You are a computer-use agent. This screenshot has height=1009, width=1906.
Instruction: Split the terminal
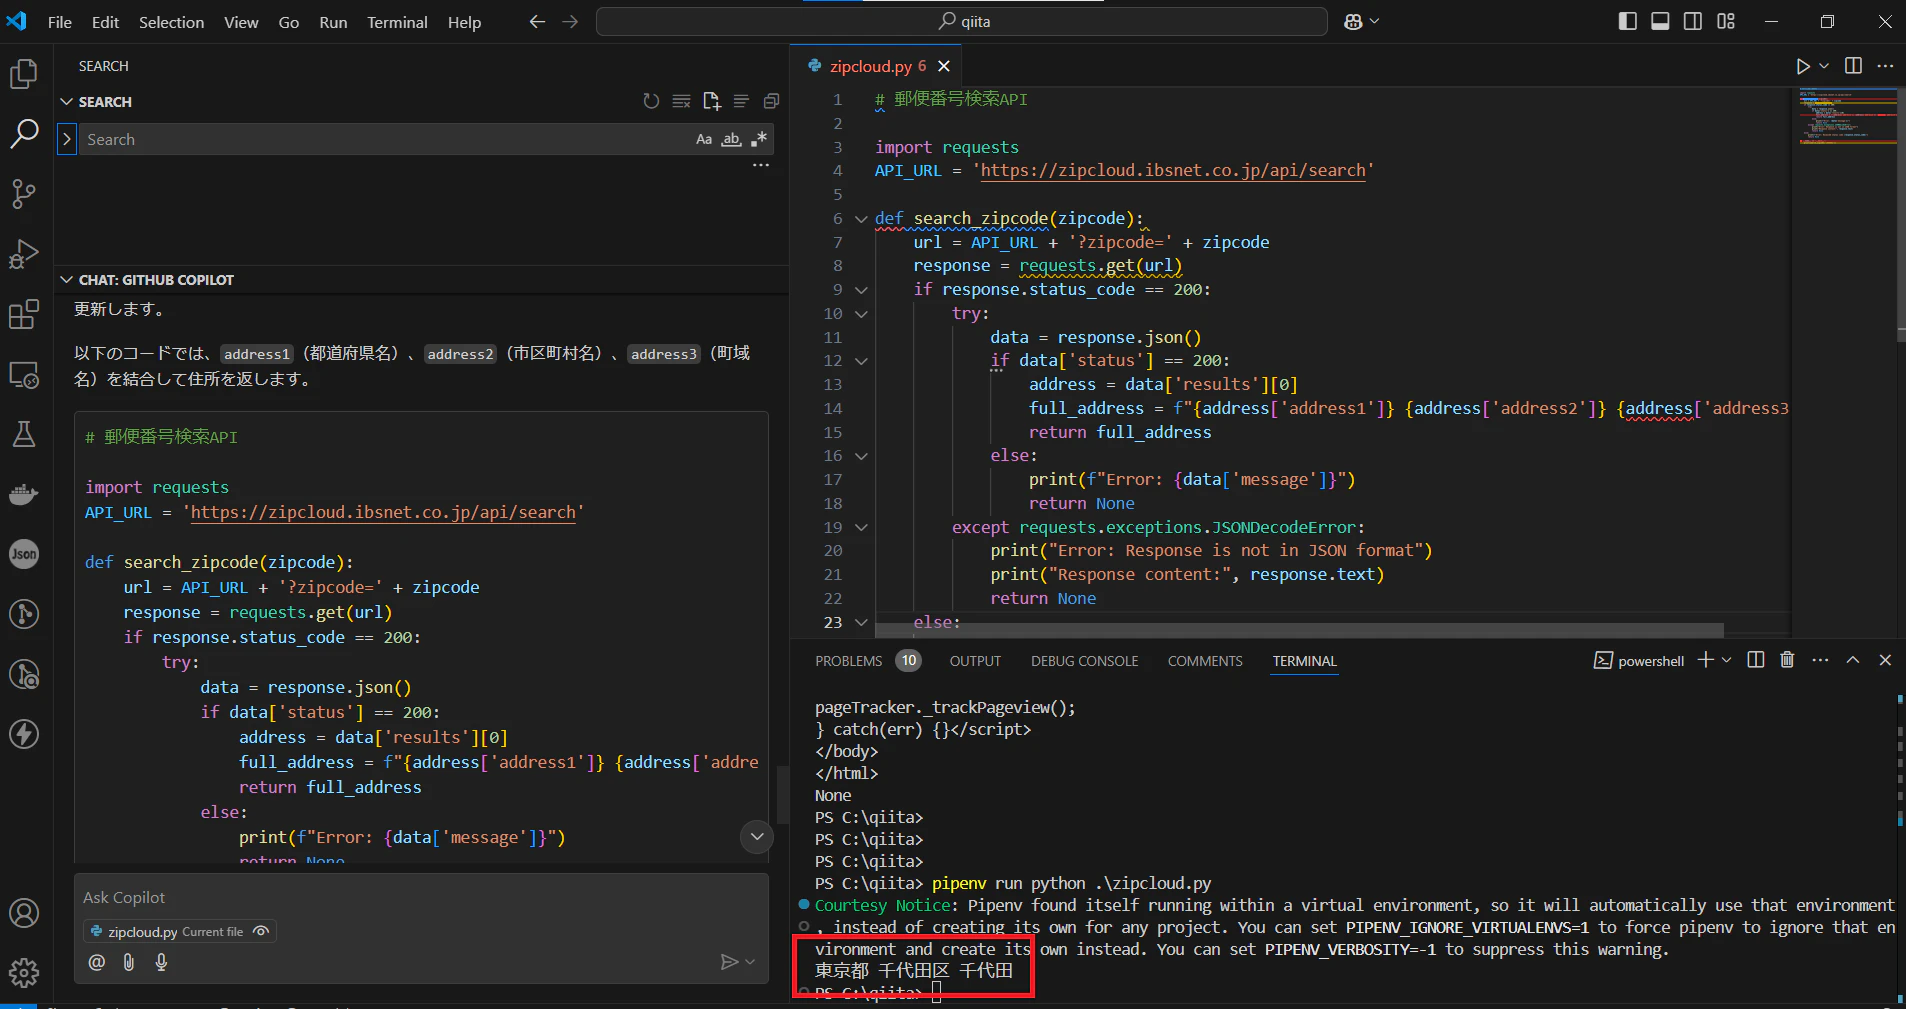pos(1755,660)
